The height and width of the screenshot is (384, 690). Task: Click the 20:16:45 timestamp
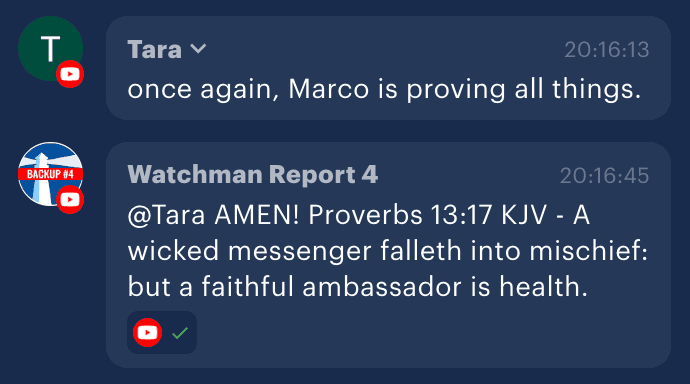point(605,176)
